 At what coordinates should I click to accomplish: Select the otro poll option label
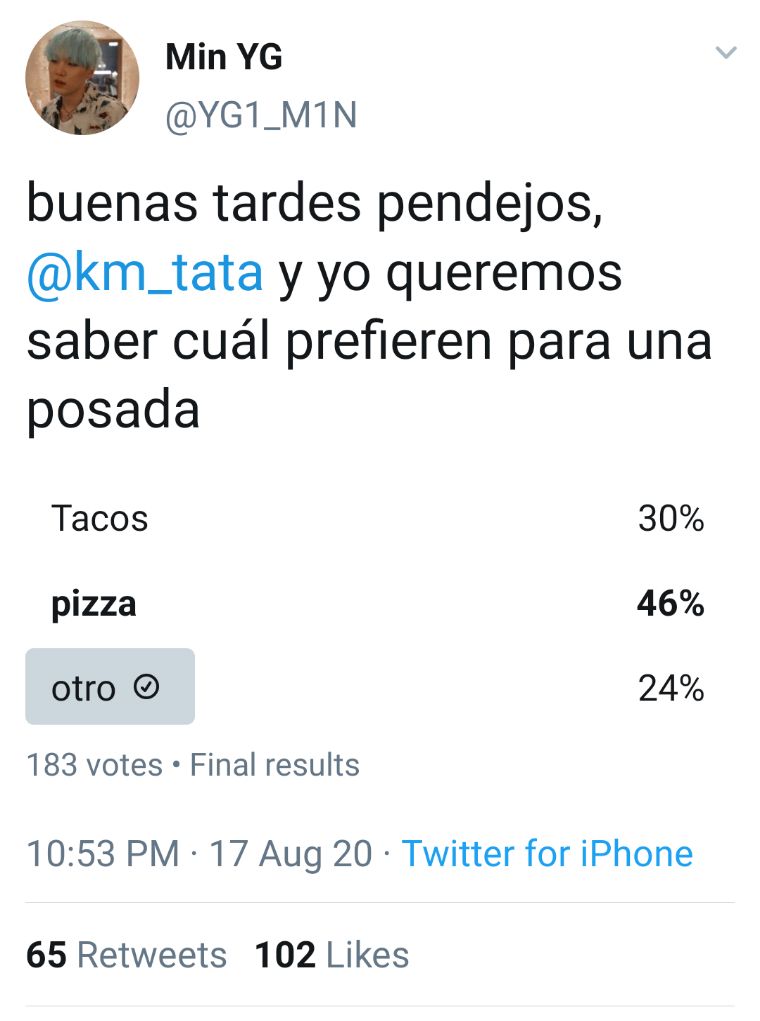[83, 688]
